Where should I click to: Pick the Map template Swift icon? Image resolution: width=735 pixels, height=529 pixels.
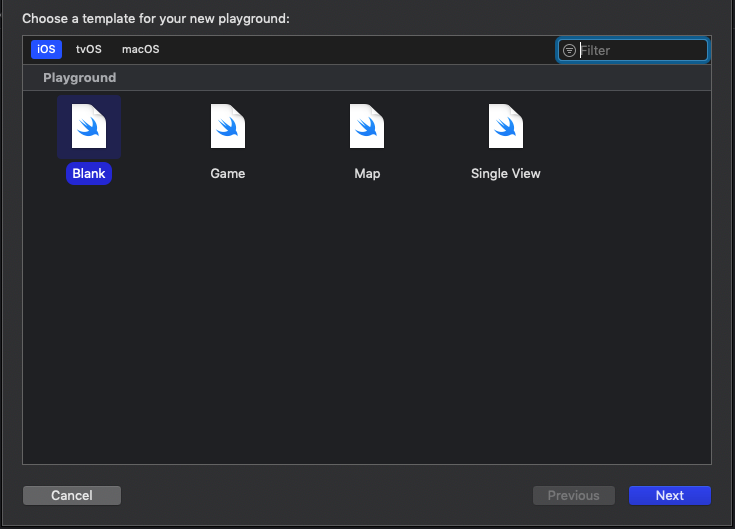(367, 127)
